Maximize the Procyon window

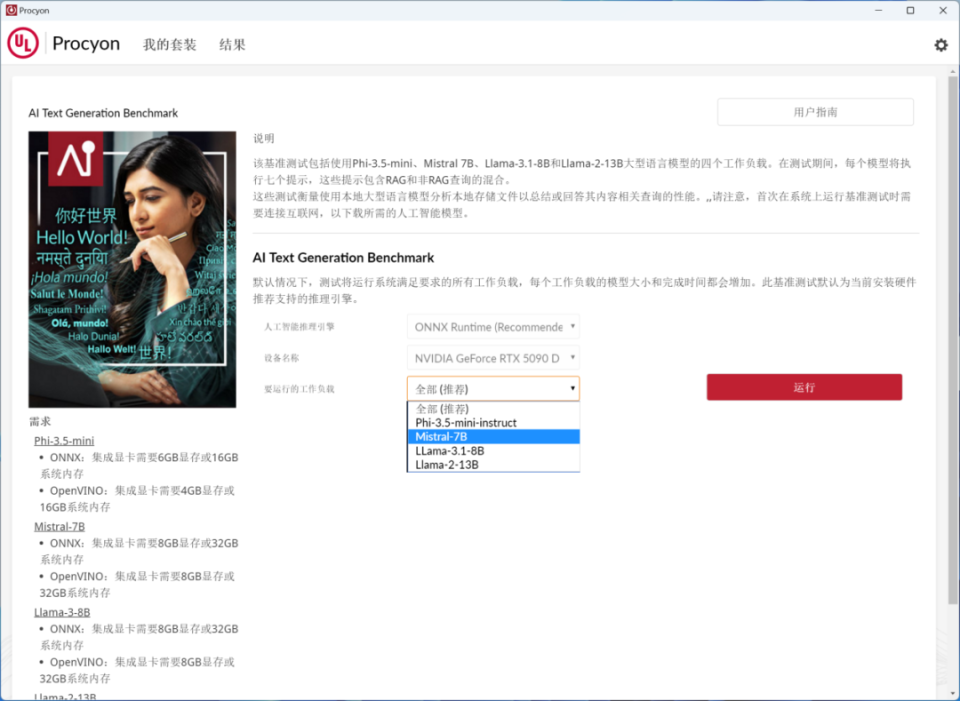(910, 10)
